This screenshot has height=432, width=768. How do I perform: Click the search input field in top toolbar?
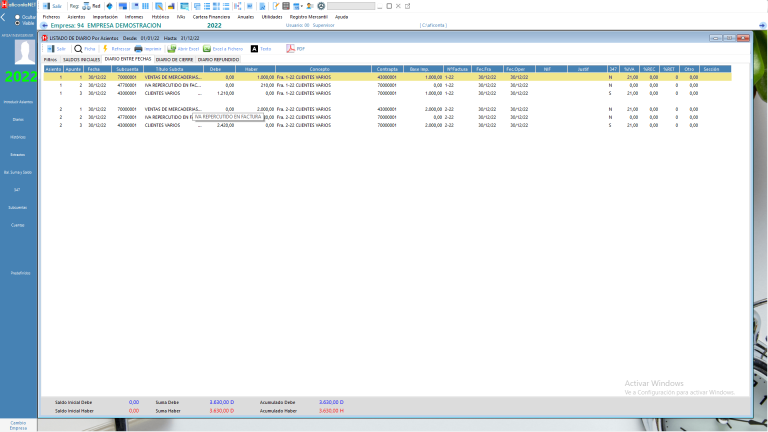pos(351,6)
